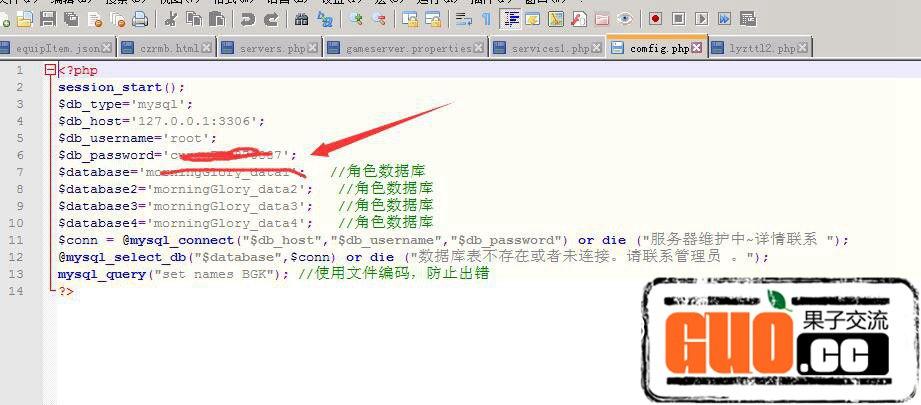
Task: Toggle word wrap in the toolbar
Action: tap(463, 19)
